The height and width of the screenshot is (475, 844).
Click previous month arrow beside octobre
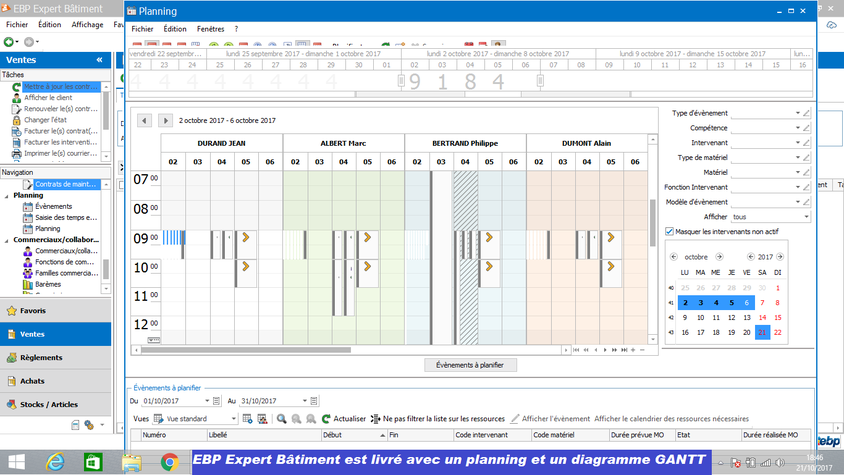pos(674,257)
